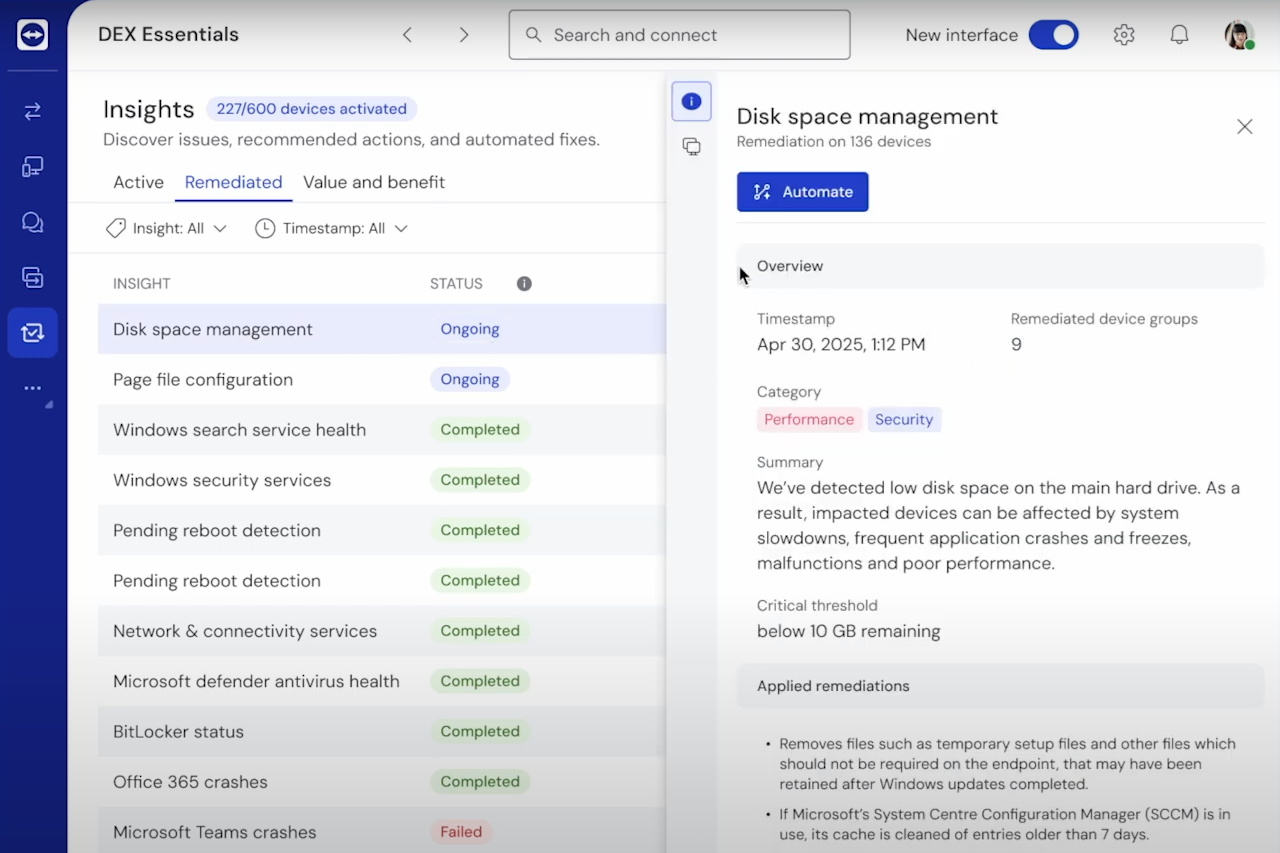
Task: Click the TeamViewer logo icon
Action: pos(32,35)
